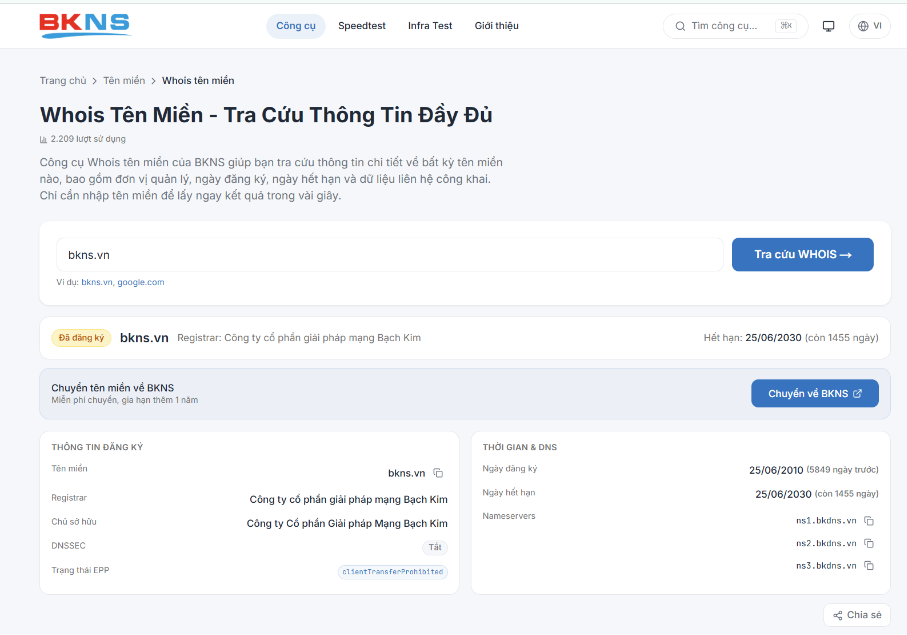
Task: Copy nameserver ns1.bkdns.vn
Action: coord(869,520)
